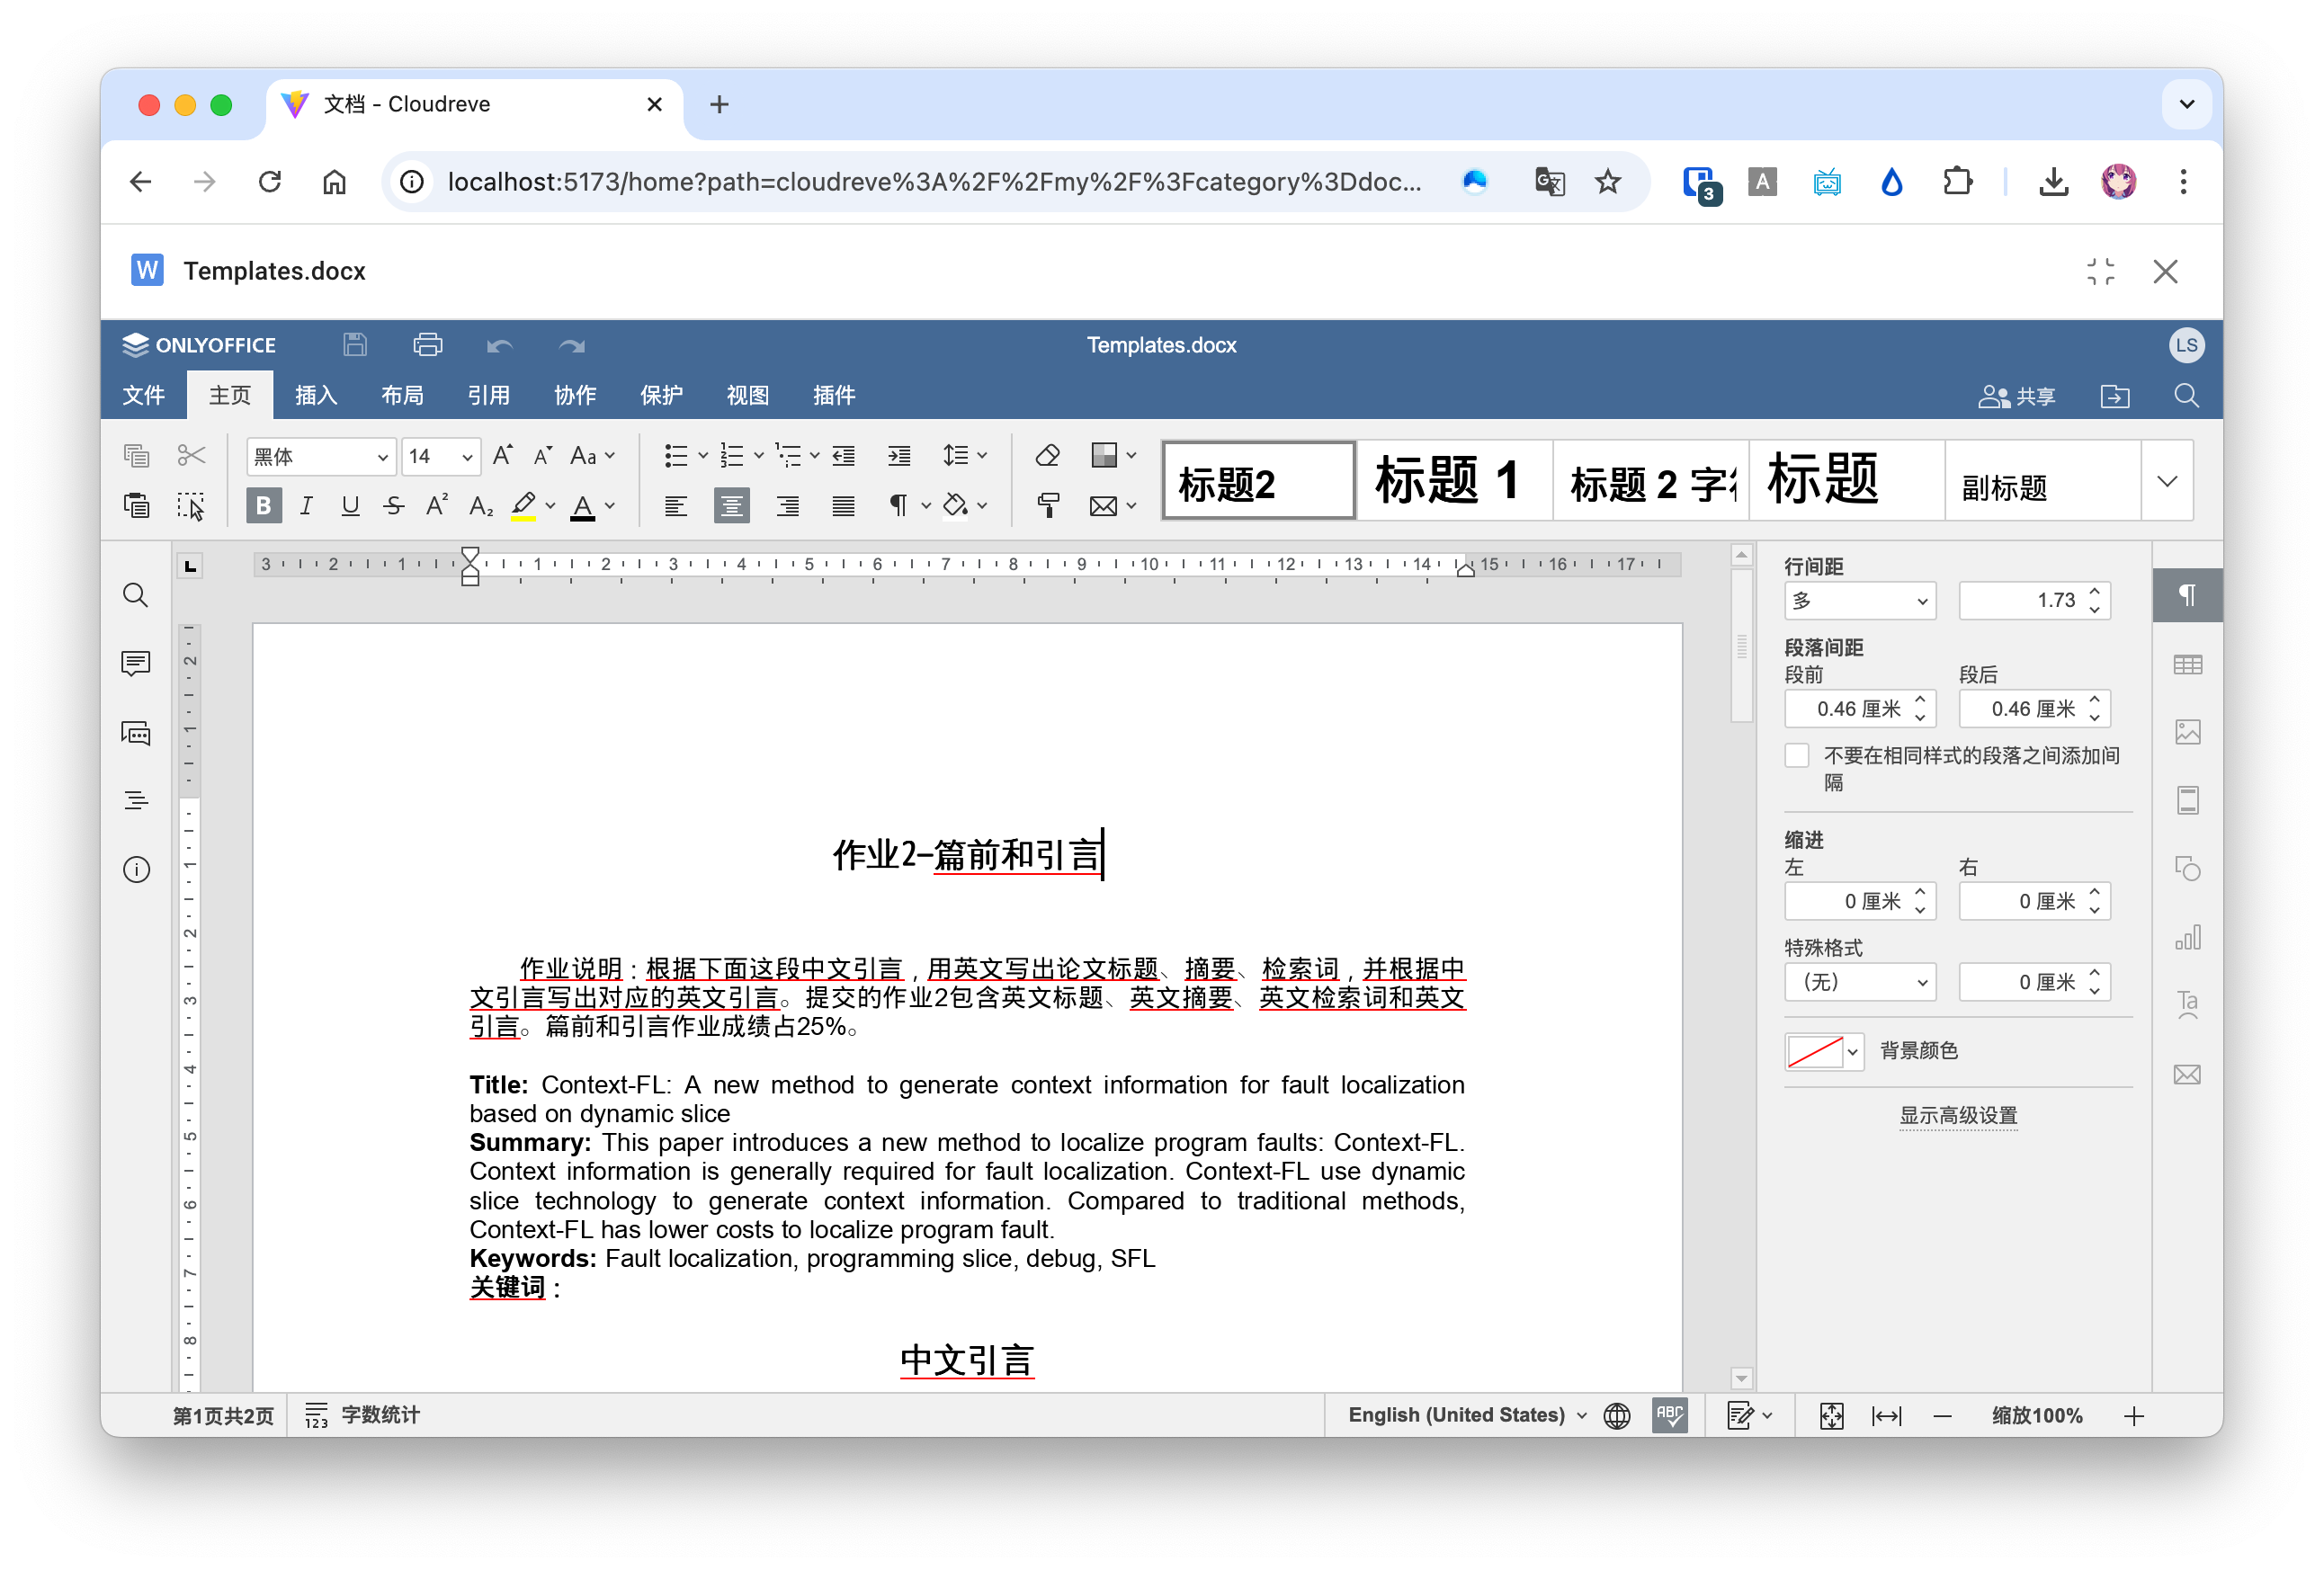Open chart settings panel icon
Screen dimensions: 2324x1570
[x=2189, y=937]
